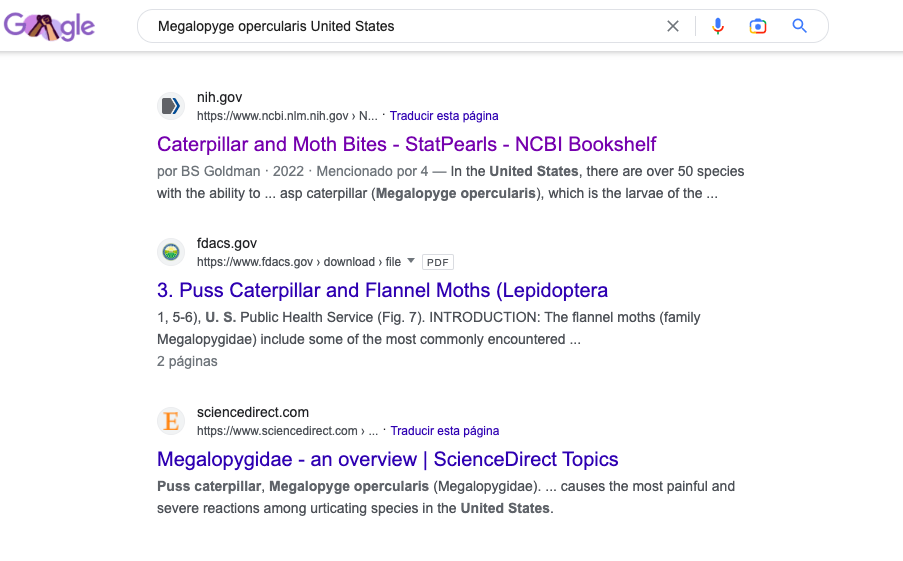Expand the fdacs.gov result options arrow
Image resolution: width=903 pixels, height=561 pixels.
point(411,261)
